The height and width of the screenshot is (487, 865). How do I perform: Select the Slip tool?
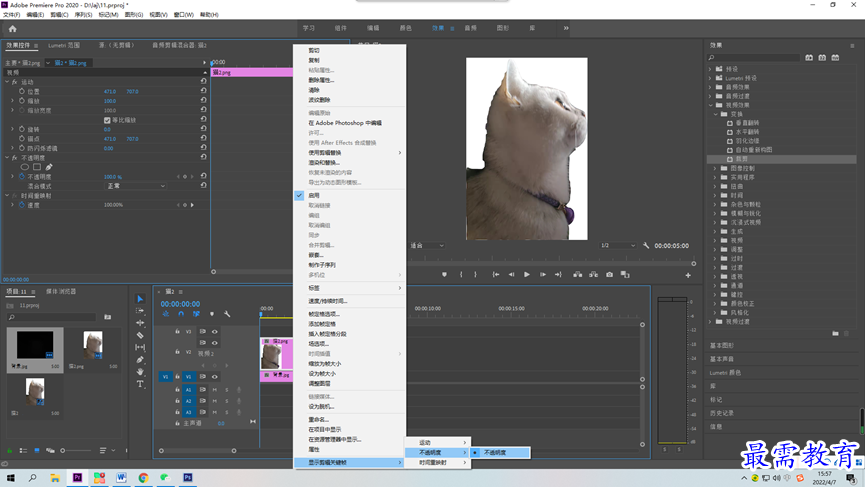pos(140,347)
